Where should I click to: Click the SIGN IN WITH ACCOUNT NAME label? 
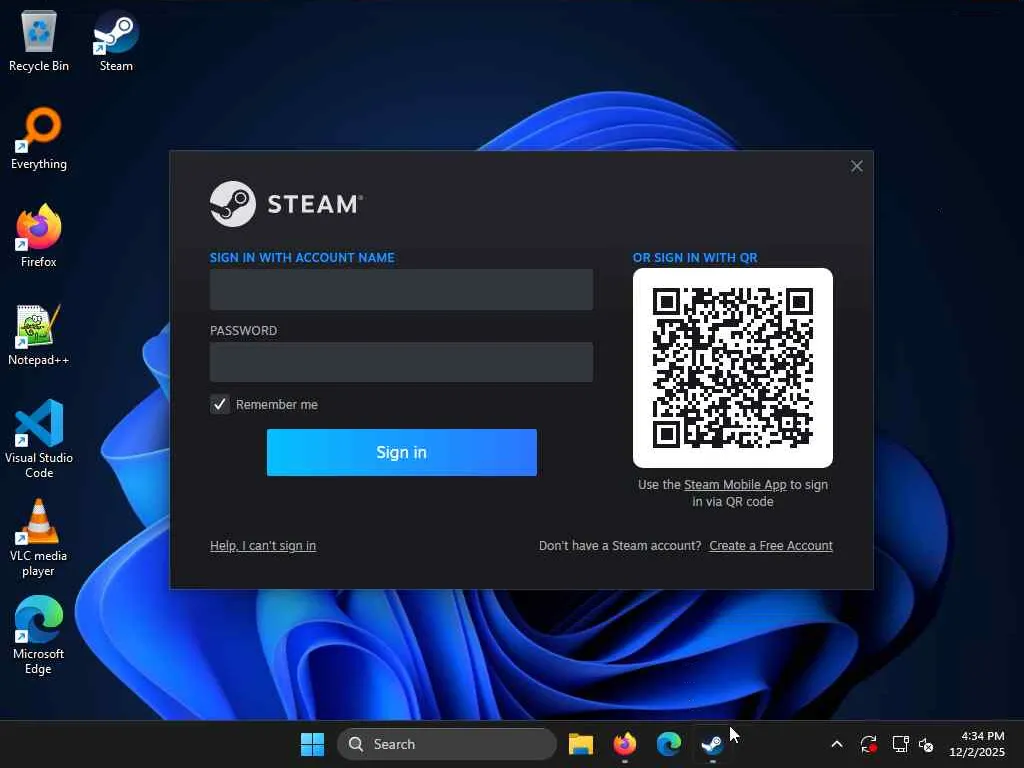tap(302, 257)
